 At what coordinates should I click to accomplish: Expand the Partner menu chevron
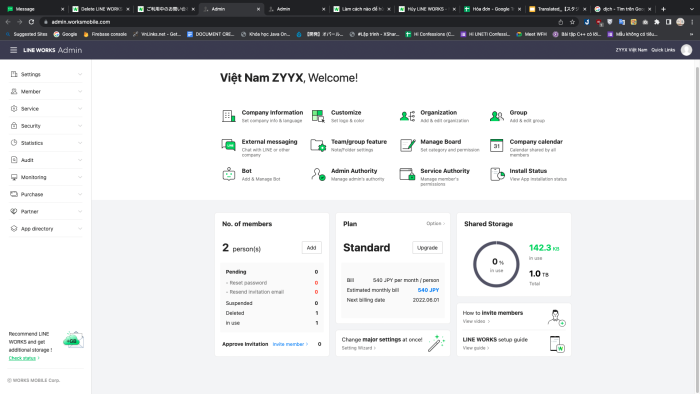click(80, 212)
